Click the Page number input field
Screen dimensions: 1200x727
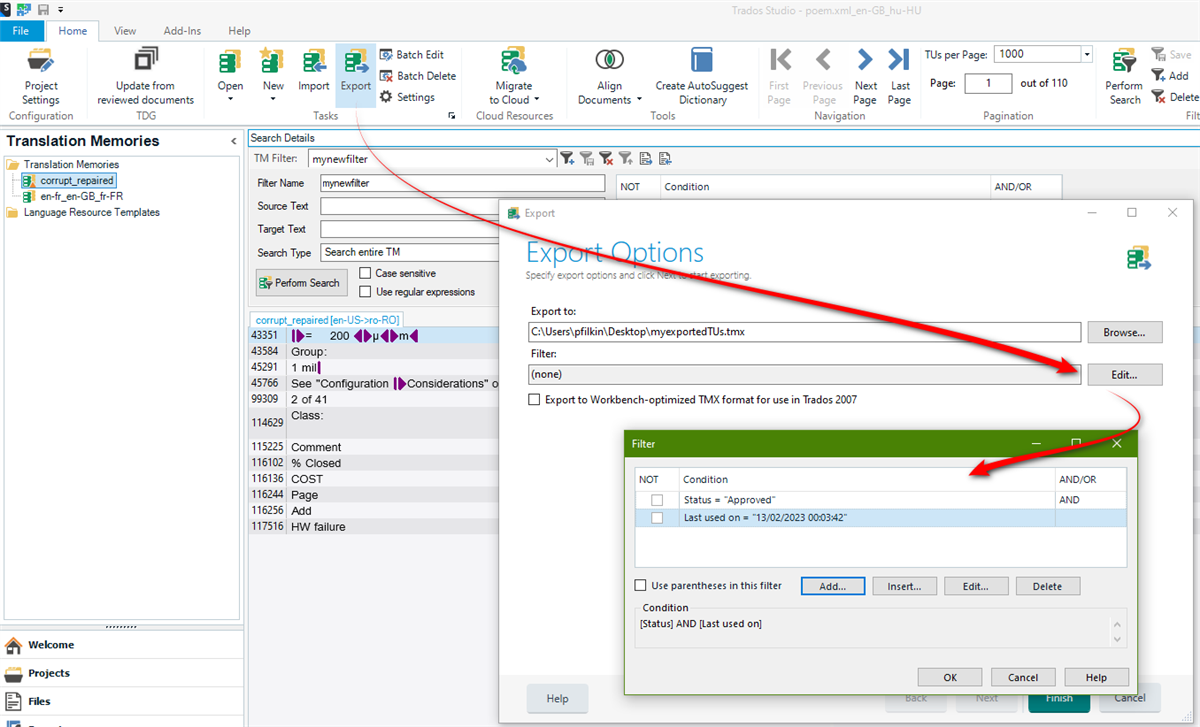coord(988,84)
